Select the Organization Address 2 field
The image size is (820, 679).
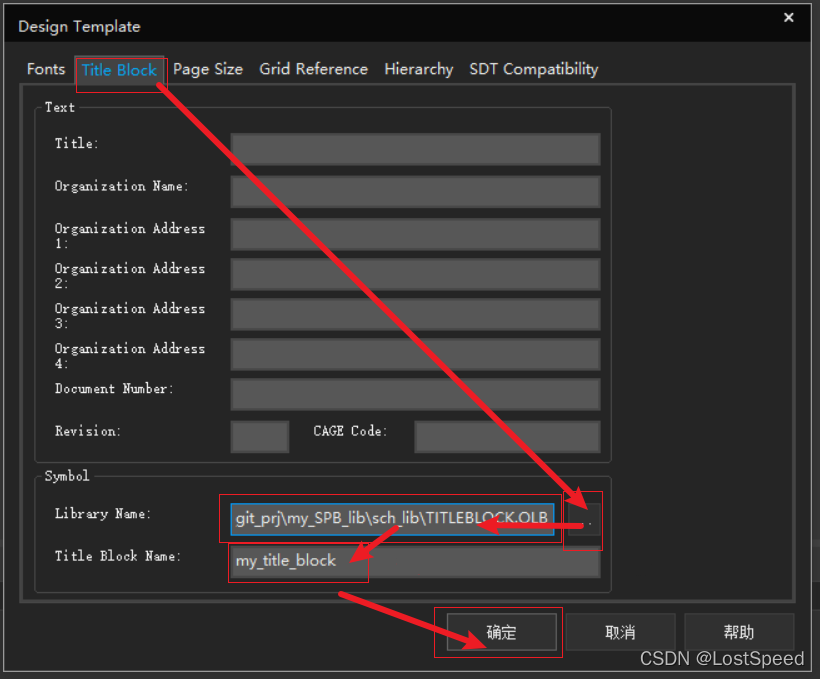click(x=415, y=274)
